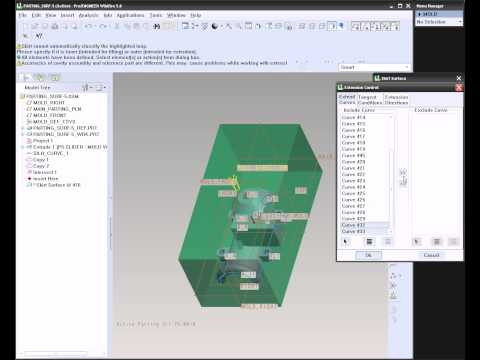The width and height of the screenshot is (480, 360).
Task: Click the Find binoculars toolbar icon
Action: (x=156, y=26)
